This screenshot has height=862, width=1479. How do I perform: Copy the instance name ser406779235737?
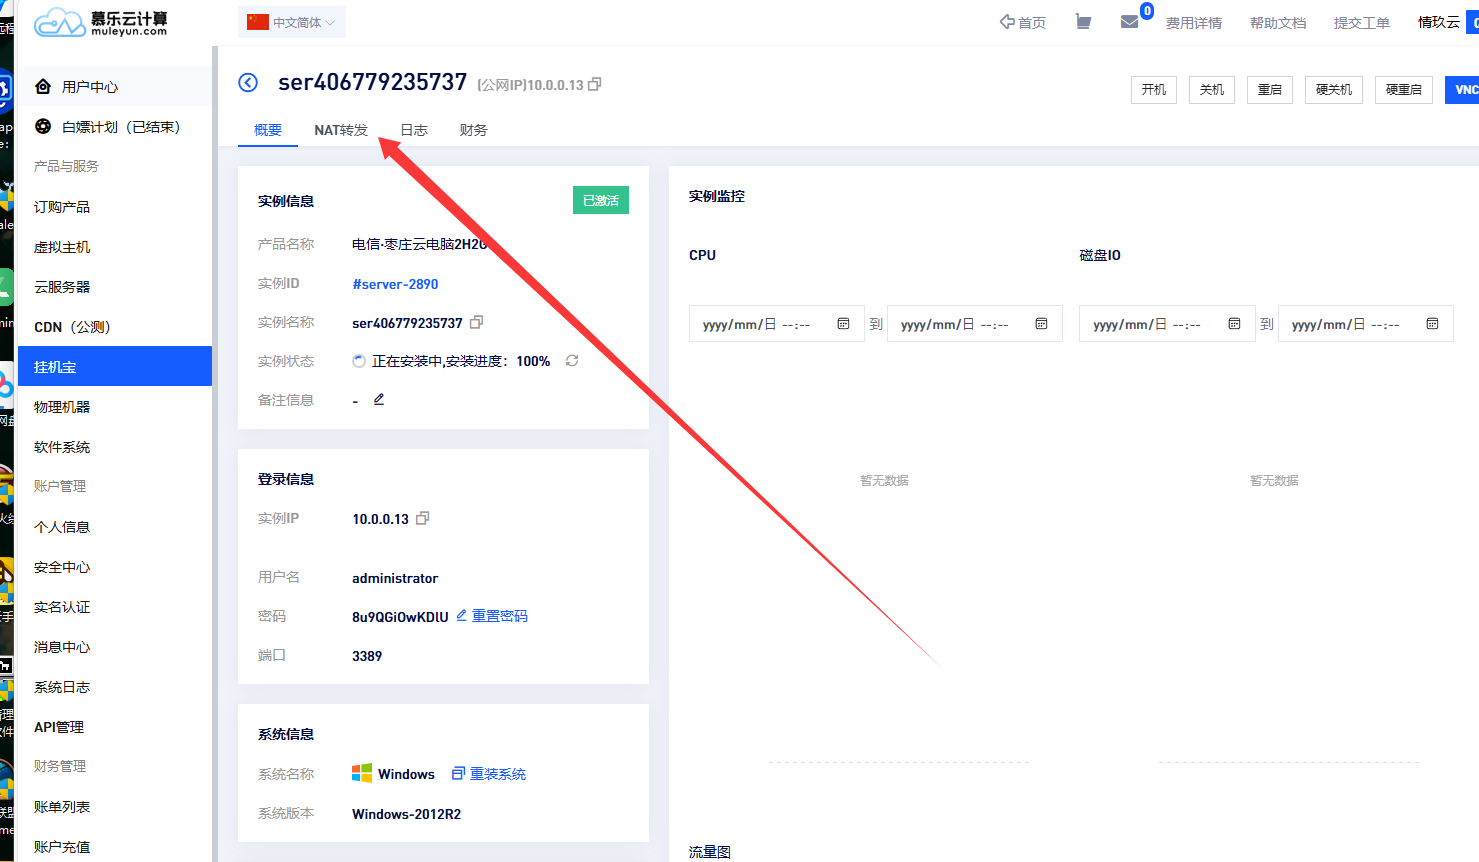tap(477, 322)
